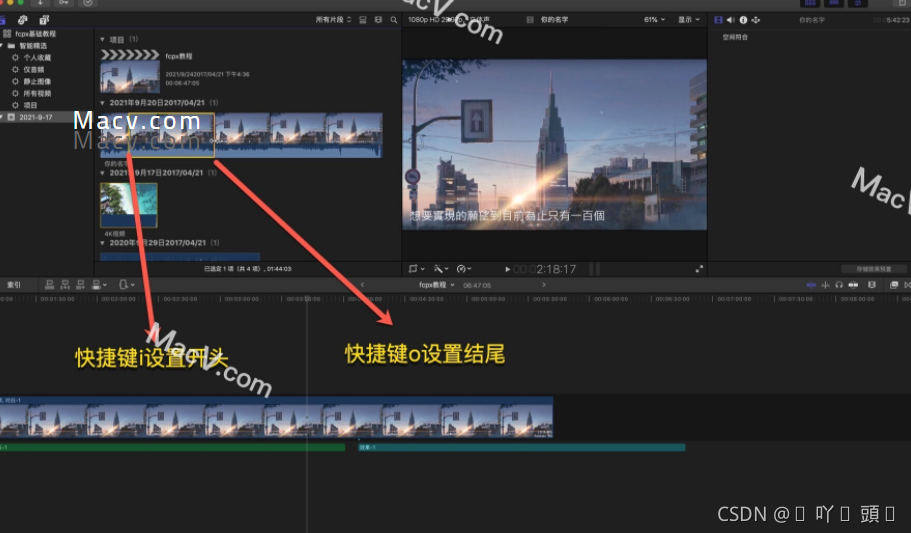Collapse the 智能精选 smart collections folder

click(2, 46)
